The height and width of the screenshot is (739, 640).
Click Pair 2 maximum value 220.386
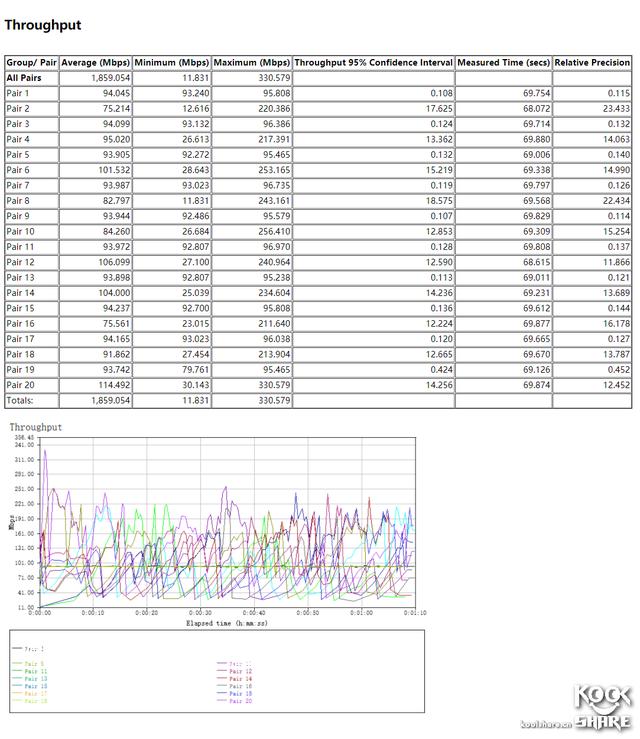tap(274, 108)
